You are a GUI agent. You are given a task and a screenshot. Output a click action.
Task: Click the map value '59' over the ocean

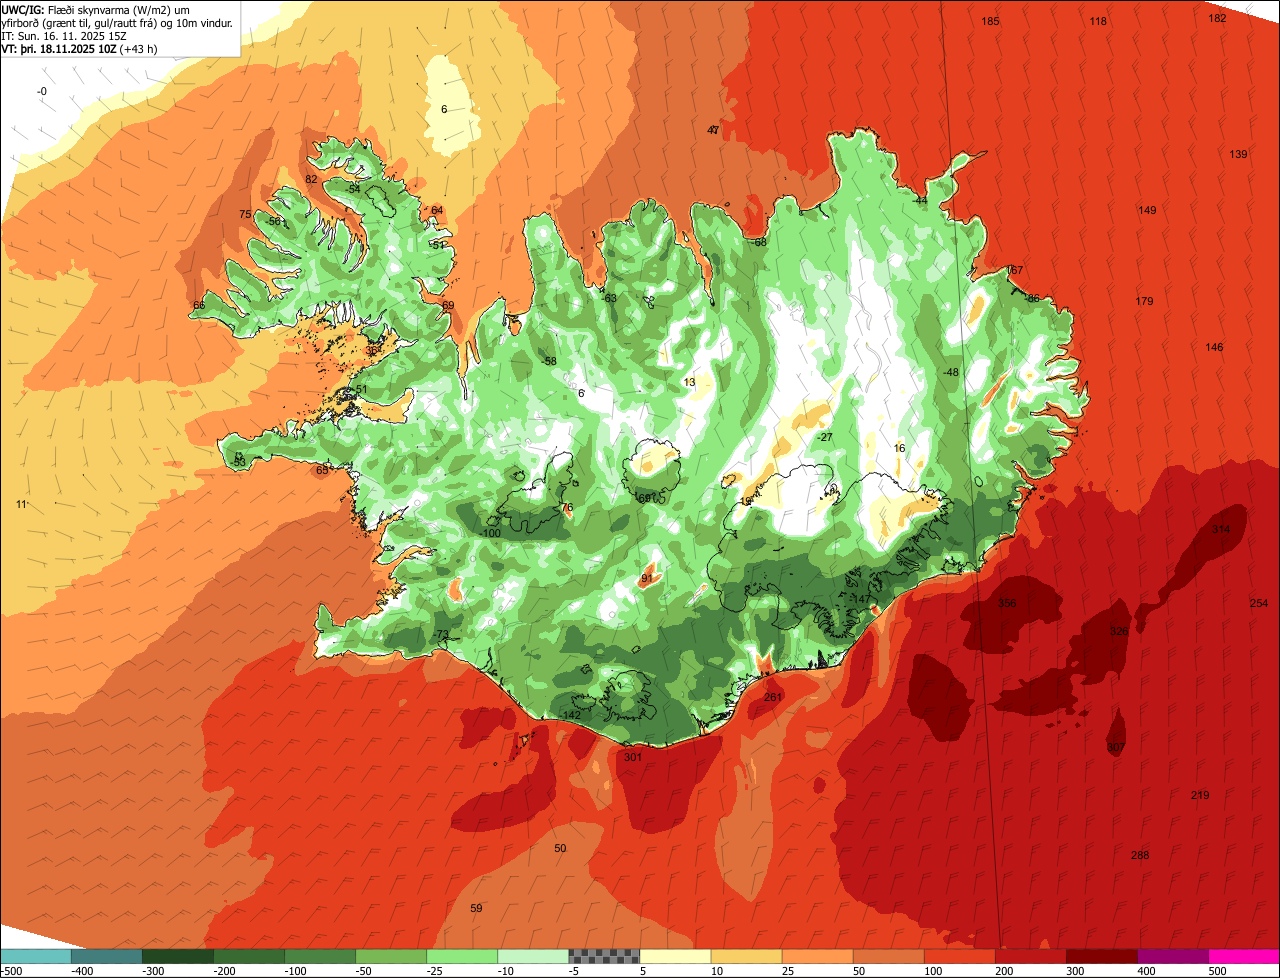click(x=476, y=908)
